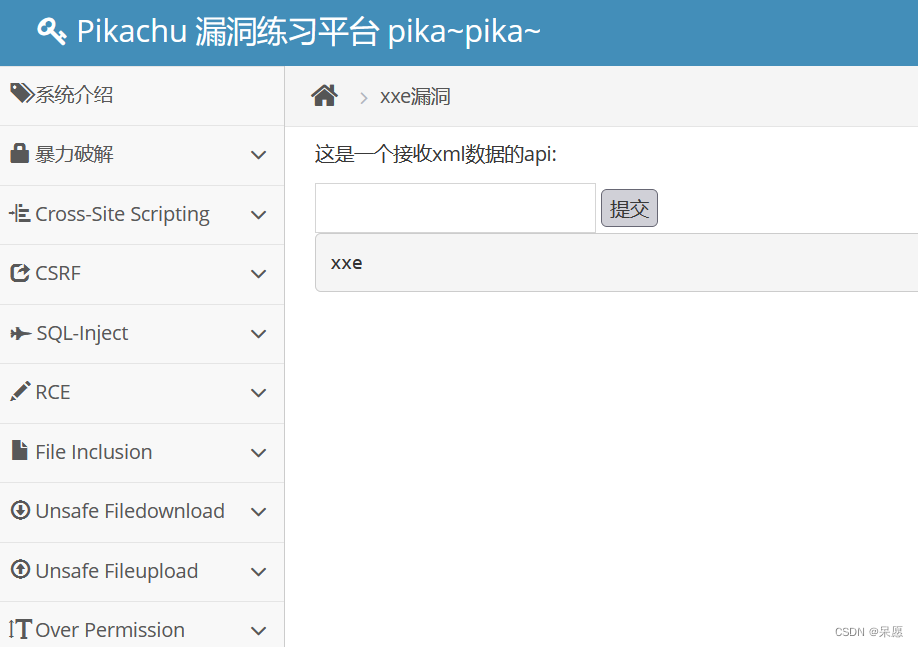This screenshot has height=647, width=918.
Task: Select the upload icon next to Unsafe Fileupload
Action: 19,571
